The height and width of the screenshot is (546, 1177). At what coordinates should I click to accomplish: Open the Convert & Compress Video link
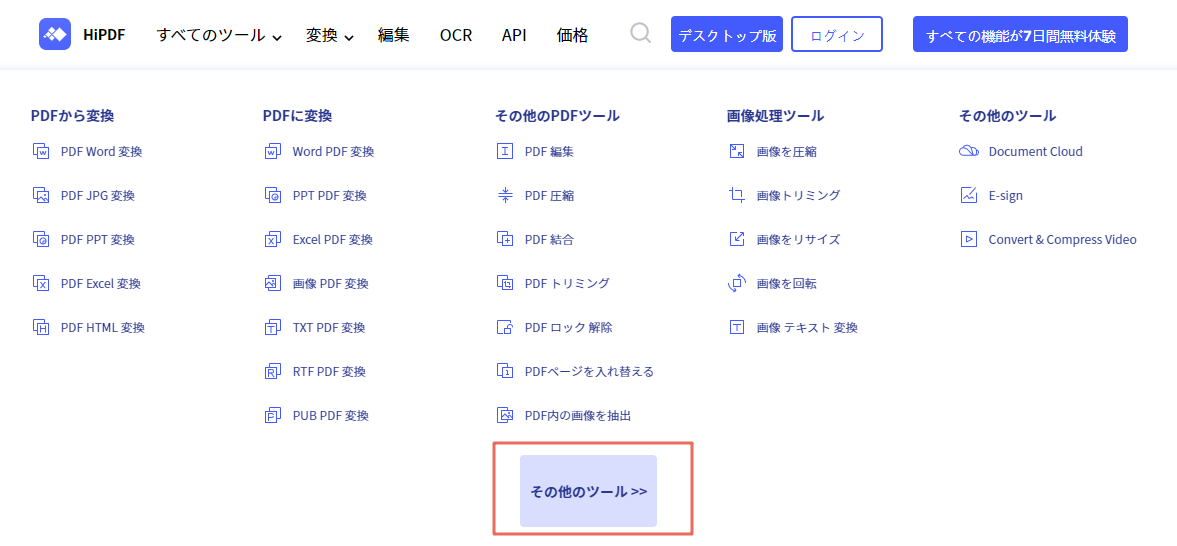[1062, 240]
